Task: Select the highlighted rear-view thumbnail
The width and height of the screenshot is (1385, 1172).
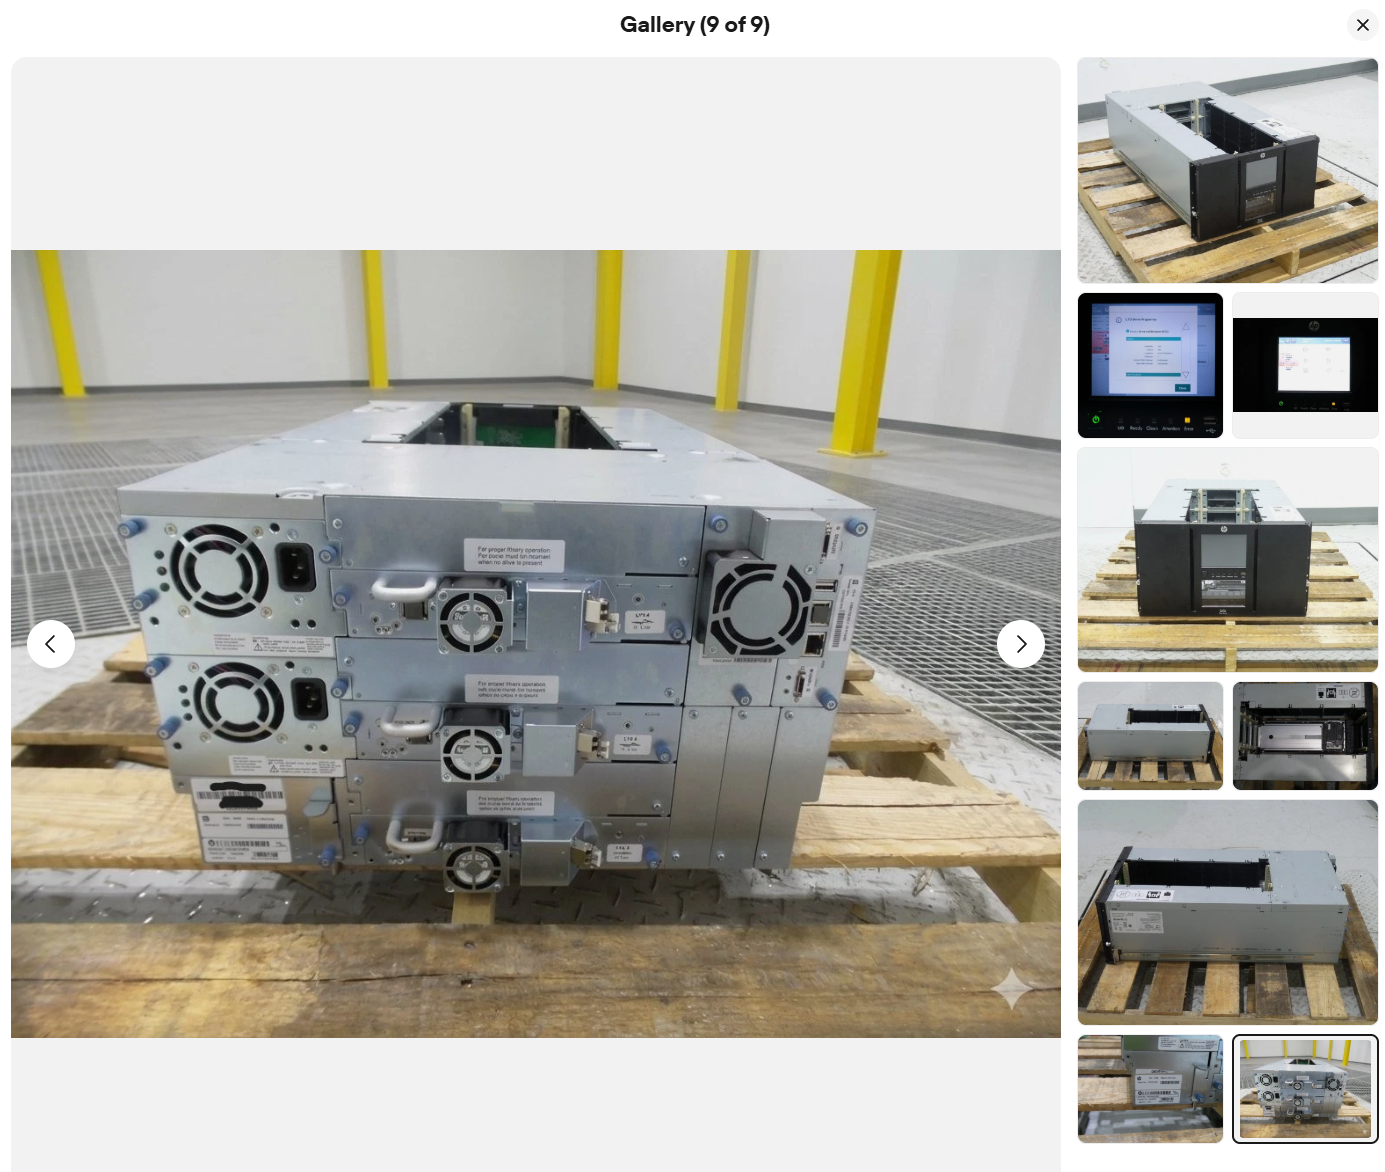Action: click(x=1305, y=1089)
